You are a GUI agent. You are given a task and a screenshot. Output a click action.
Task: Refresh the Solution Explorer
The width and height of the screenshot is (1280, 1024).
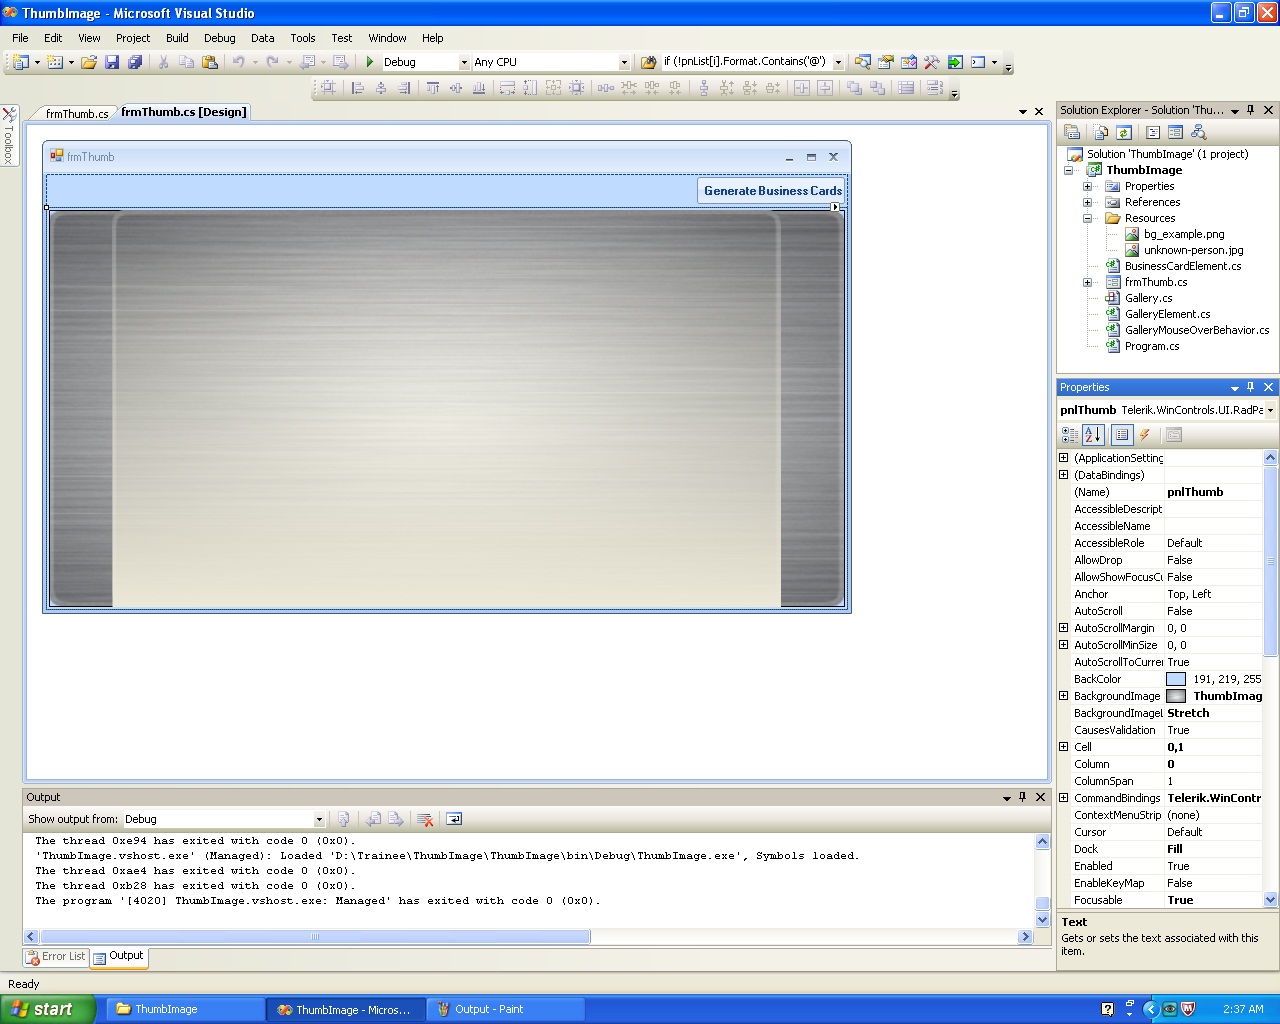(1124, 132)
